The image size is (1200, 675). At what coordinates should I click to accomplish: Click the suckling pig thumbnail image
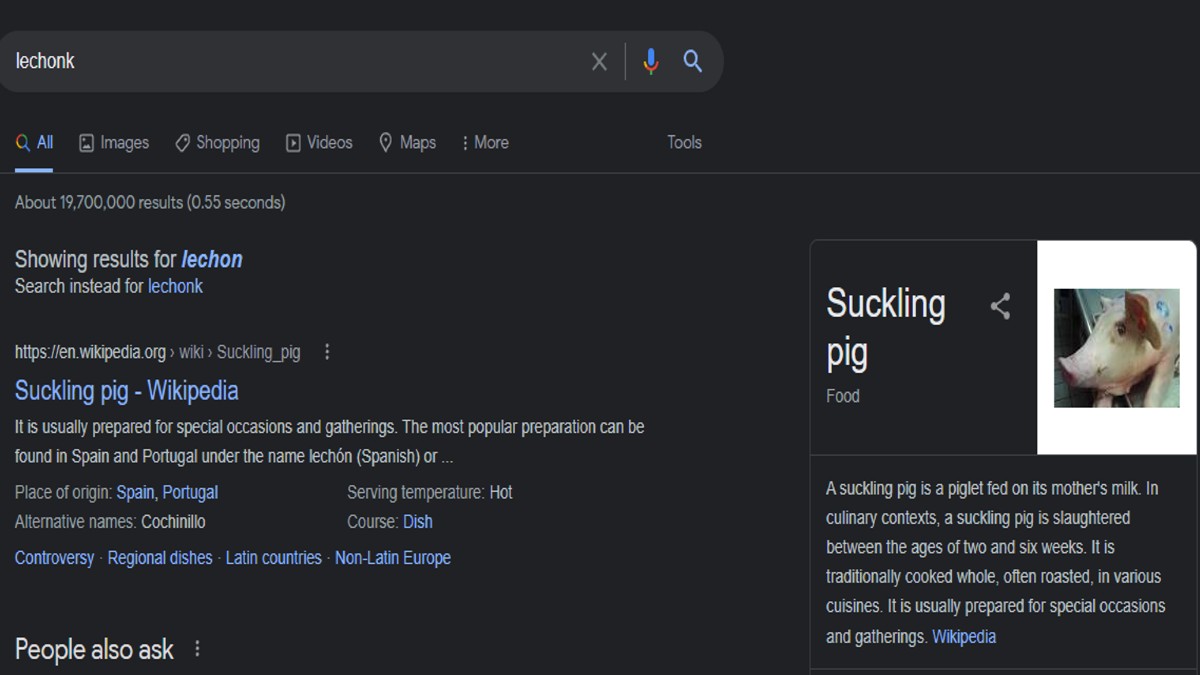coord(1116,347)
